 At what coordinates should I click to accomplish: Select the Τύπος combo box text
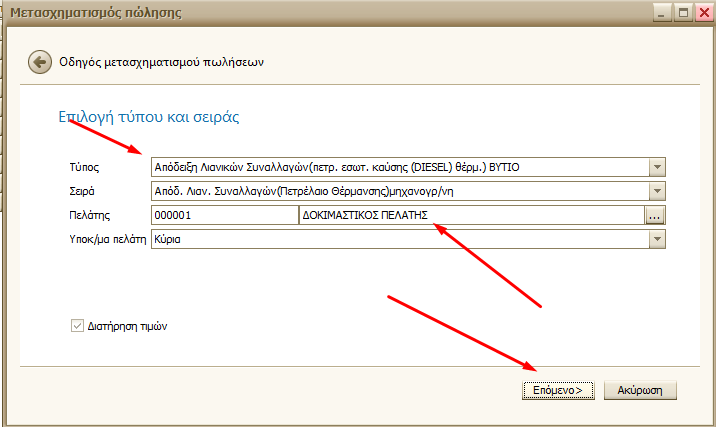coord(398,167)
